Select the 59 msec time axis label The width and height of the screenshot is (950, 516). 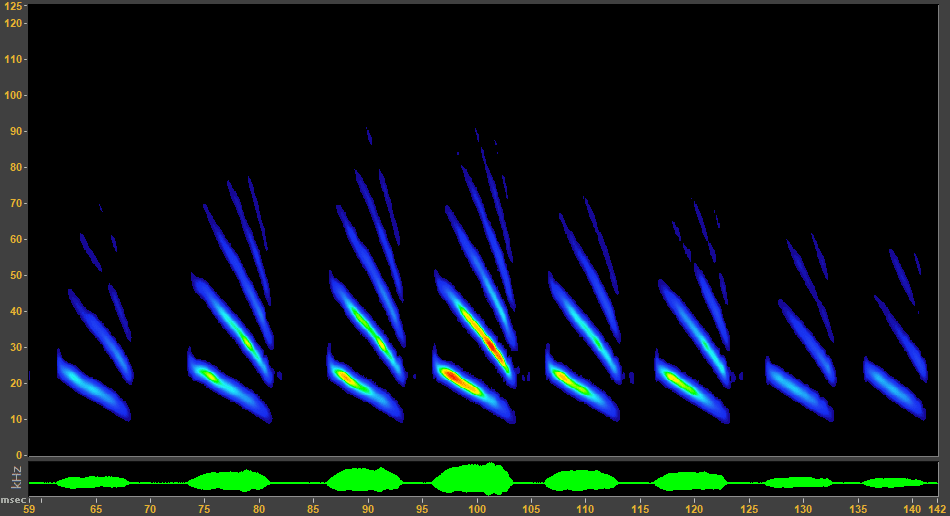tap(29, 509)
